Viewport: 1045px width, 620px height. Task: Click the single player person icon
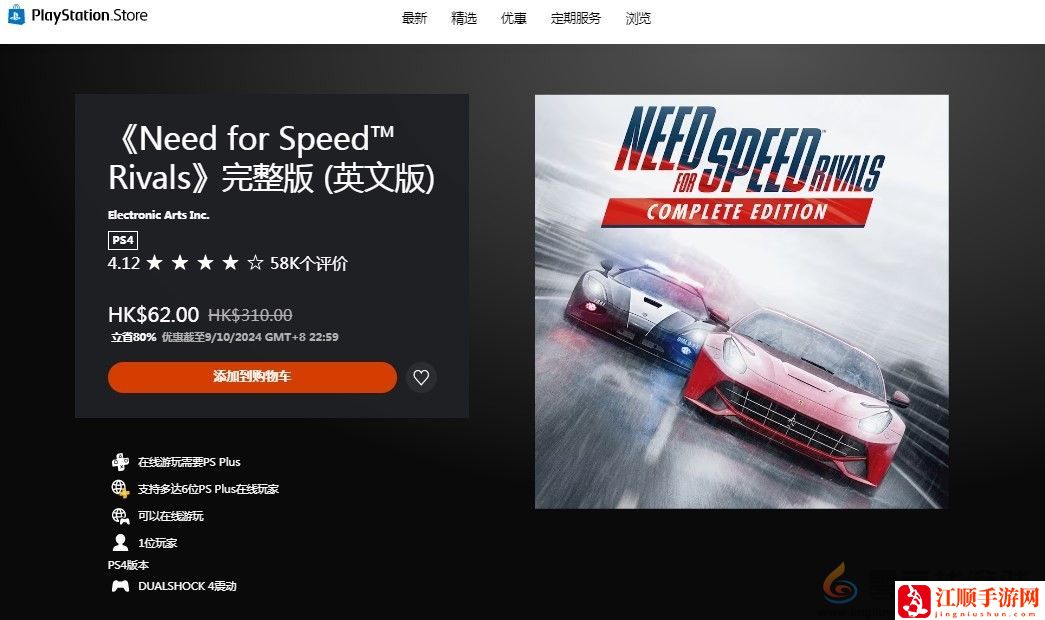120,543
